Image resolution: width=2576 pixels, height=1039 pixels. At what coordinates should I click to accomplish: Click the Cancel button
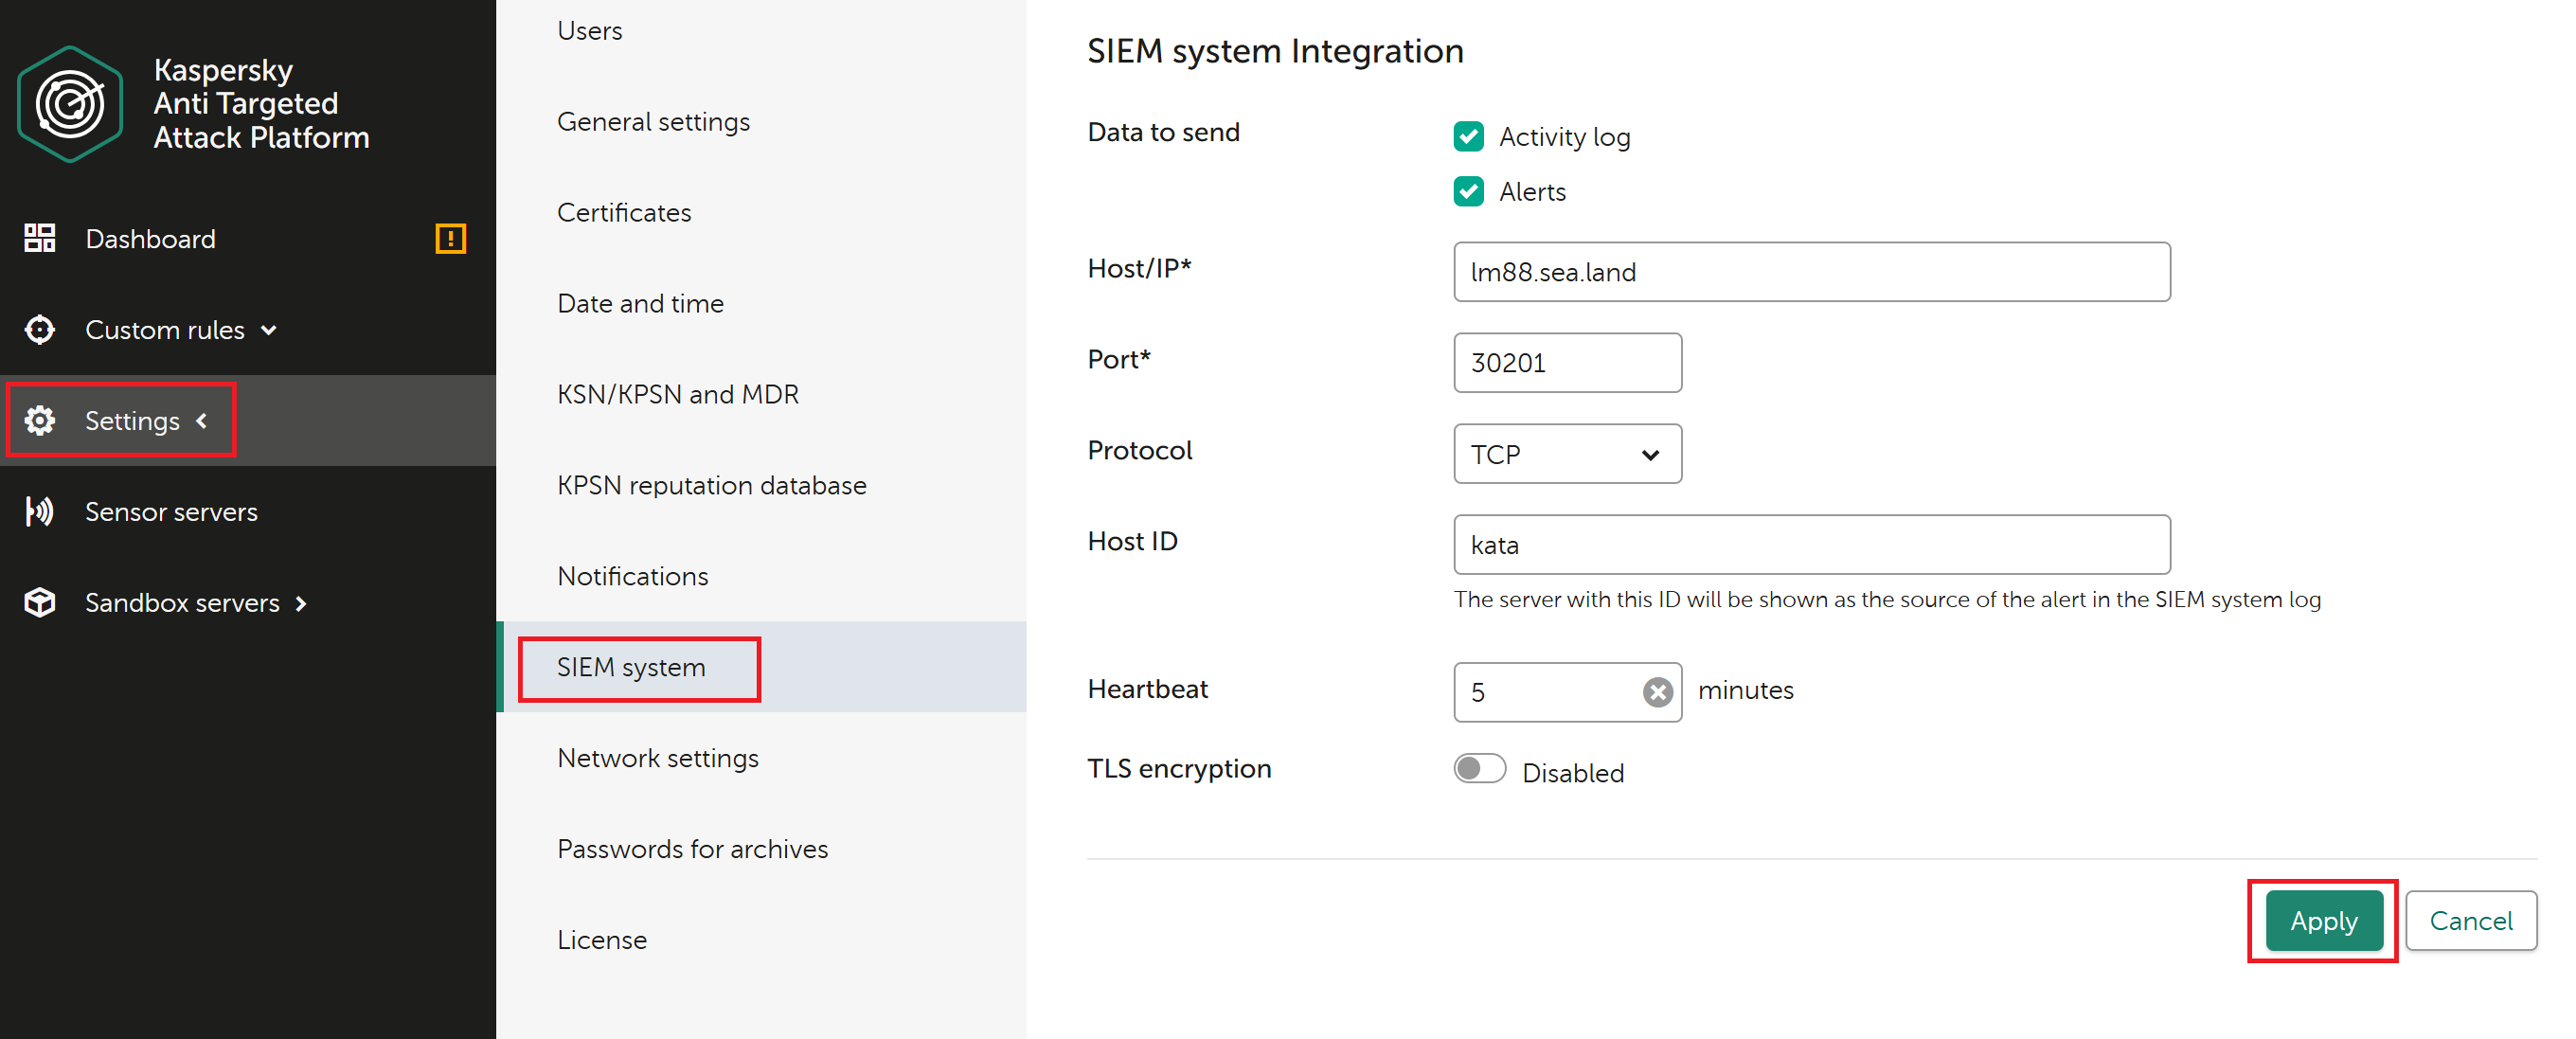point(2470,920)
